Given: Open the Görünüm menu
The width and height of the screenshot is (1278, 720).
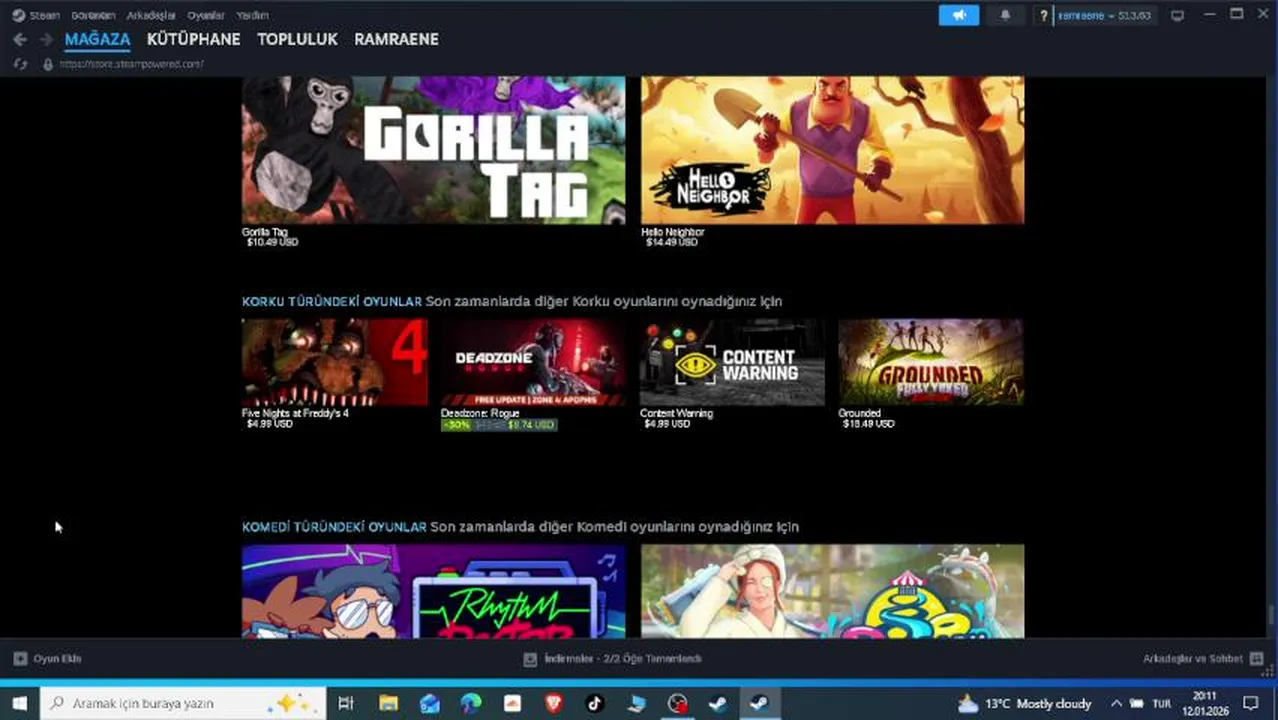Looking at the screenshot, I should pos(93,15).
